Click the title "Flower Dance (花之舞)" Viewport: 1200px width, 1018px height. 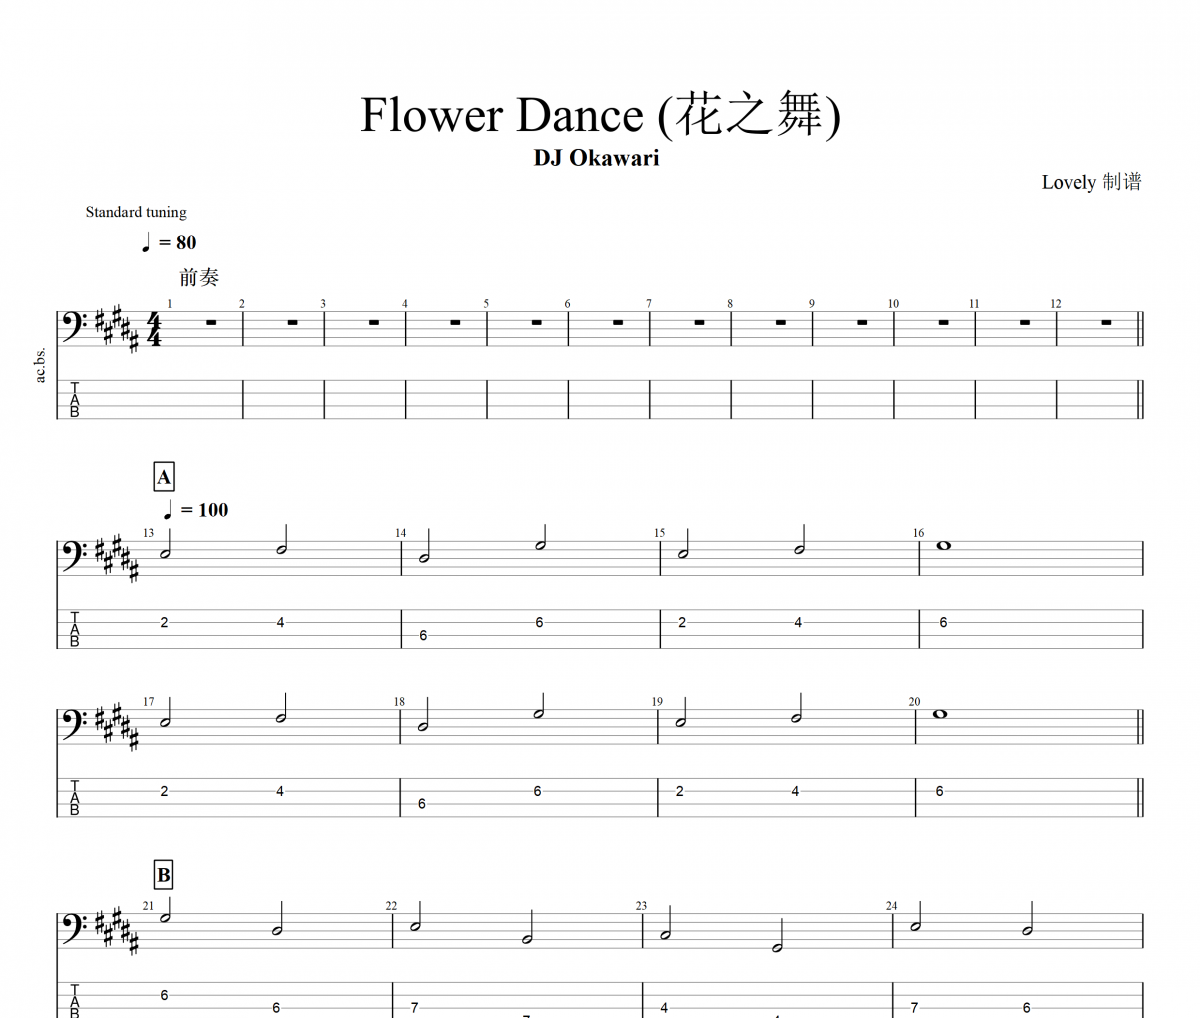pyautogui.click(x=600, y=115)
